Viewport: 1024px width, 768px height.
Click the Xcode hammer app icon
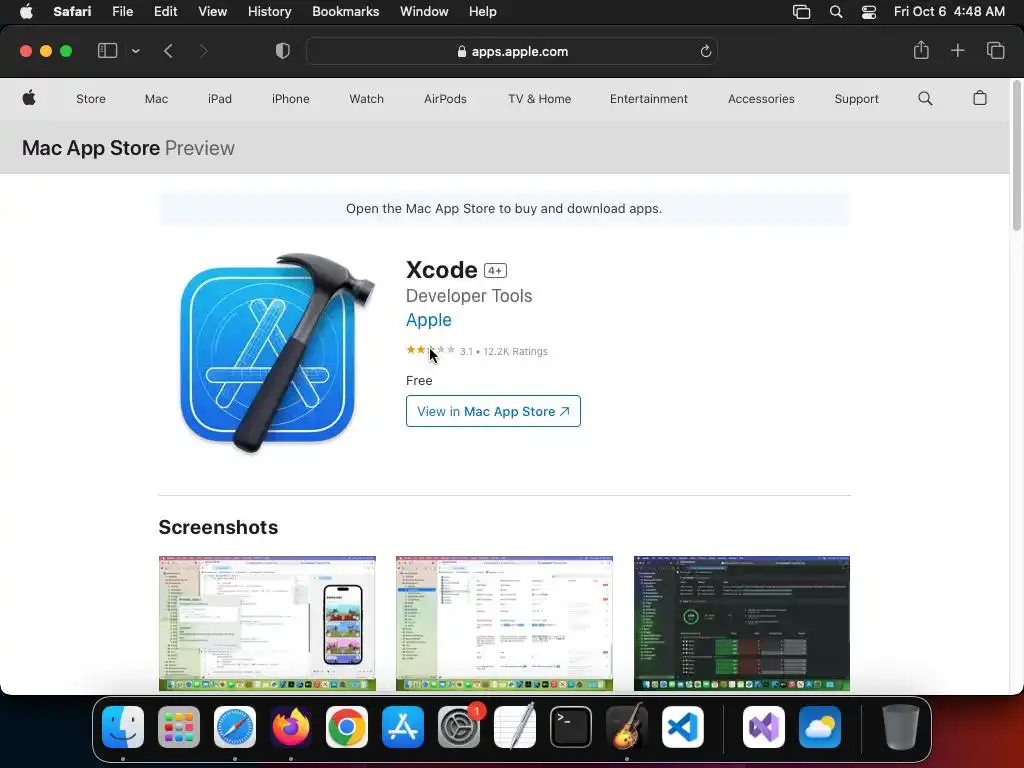278,353
